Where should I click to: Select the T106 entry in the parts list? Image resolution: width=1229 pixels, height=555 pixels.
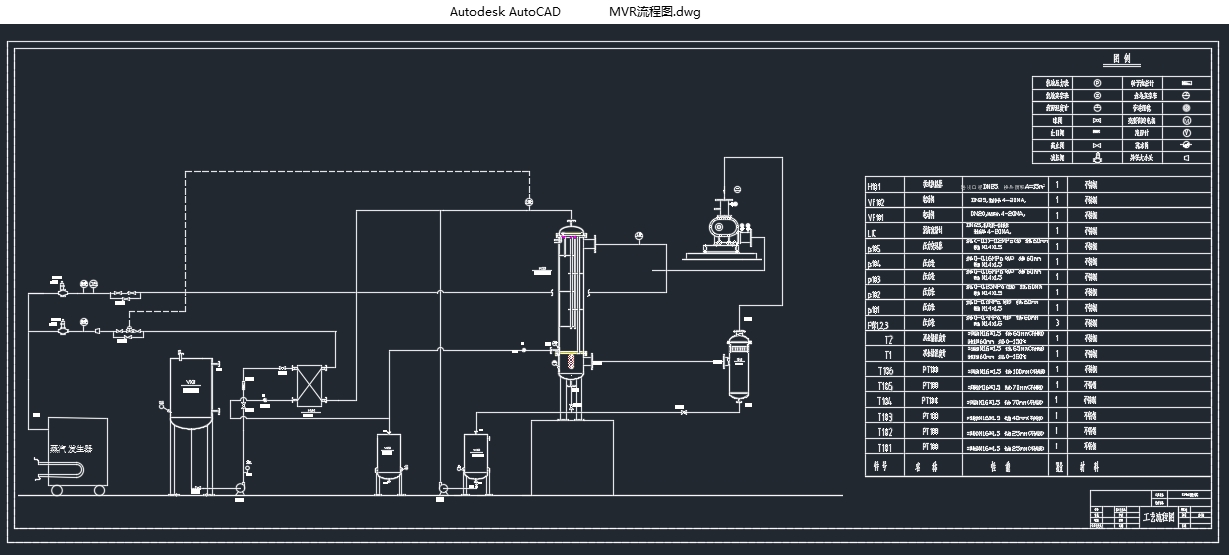point(885,370)
